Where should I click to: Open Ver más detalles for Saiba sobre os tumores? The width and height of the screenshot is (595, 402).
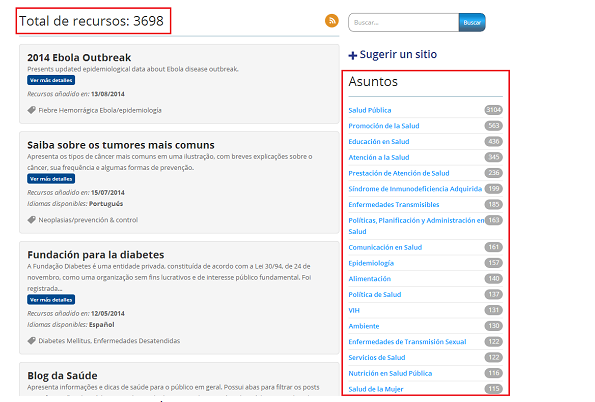[51, 179]
